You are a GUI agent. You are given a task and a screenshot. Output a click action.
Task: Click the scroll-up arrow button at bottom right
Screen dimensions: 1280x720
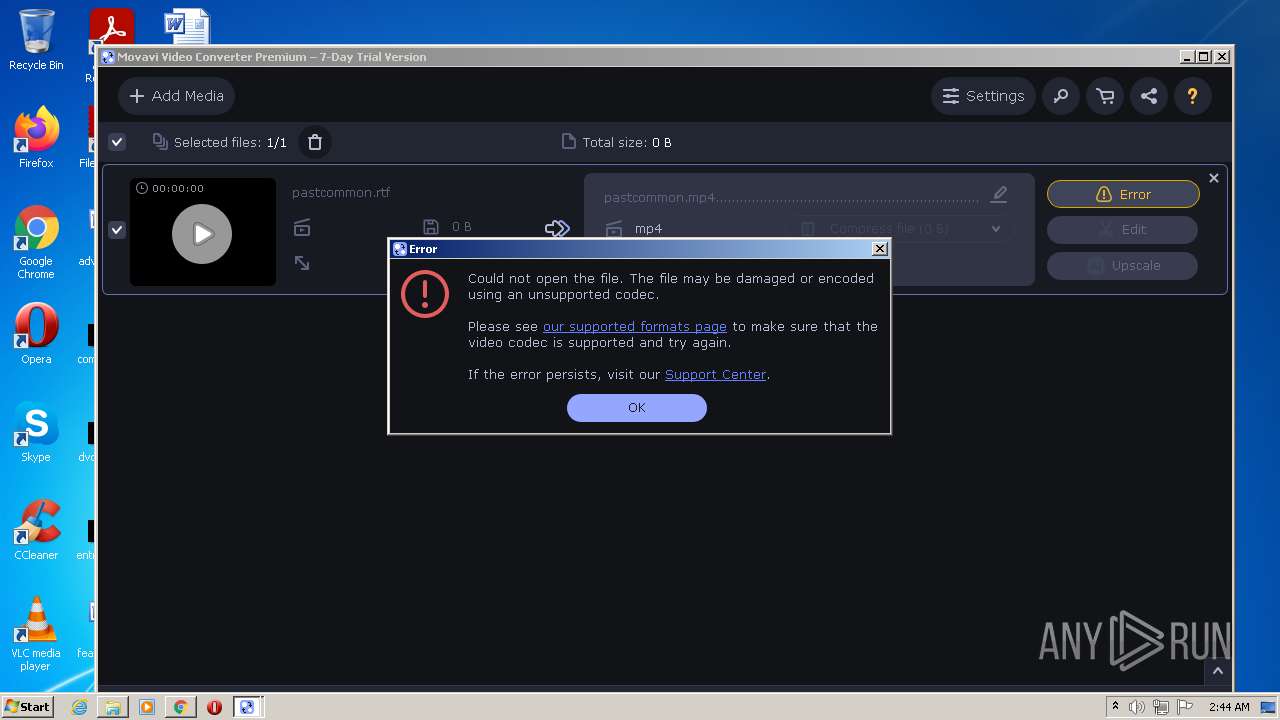[x=1217, y=672]
